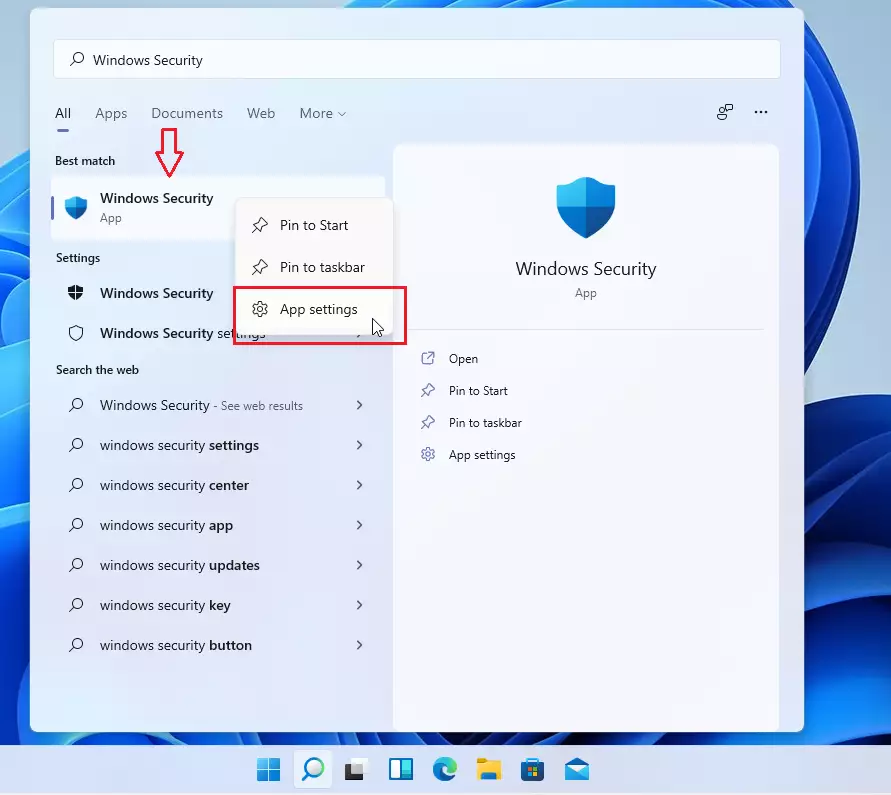Click Pin to Start in preview pane
This screenshot has height=795, width=891.
pos(478,391)
